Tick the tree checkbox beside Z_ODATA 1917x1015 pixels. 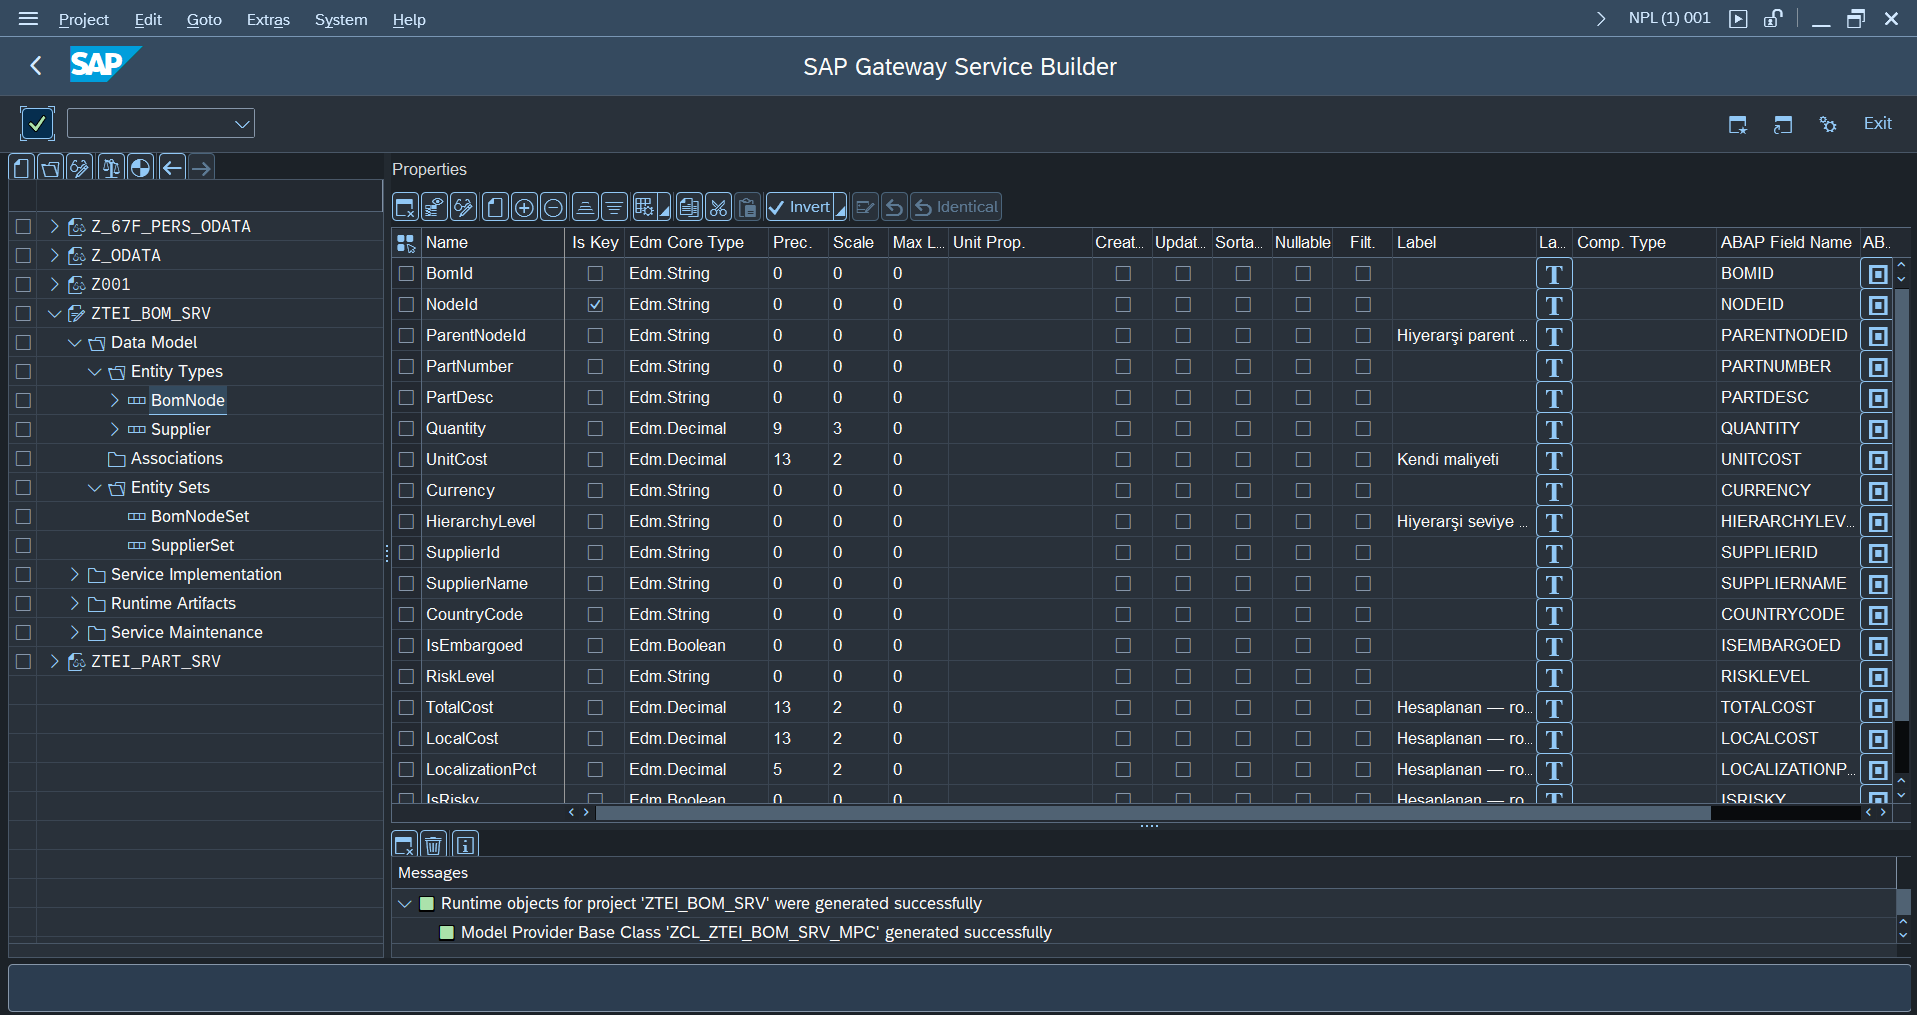point(23,255)
